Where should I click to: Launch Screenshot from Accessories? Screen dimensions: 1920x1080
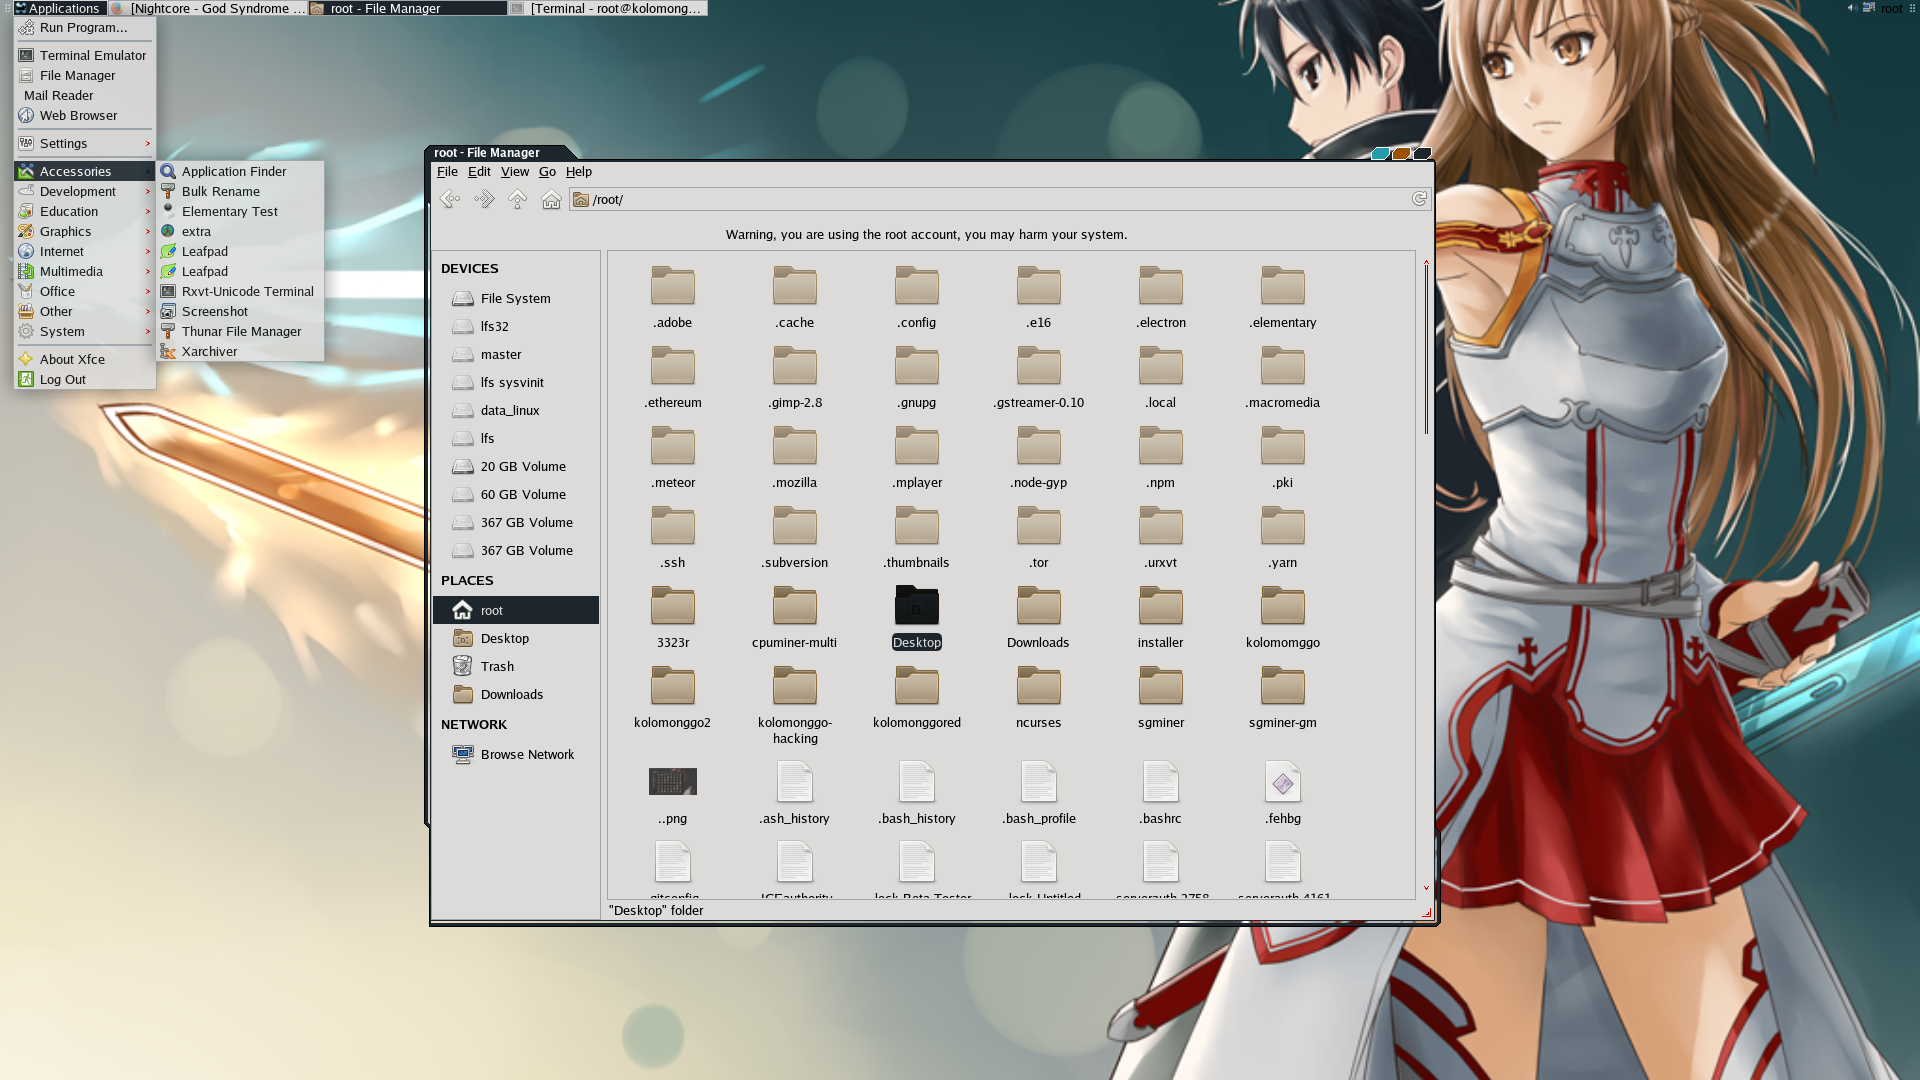240,312
